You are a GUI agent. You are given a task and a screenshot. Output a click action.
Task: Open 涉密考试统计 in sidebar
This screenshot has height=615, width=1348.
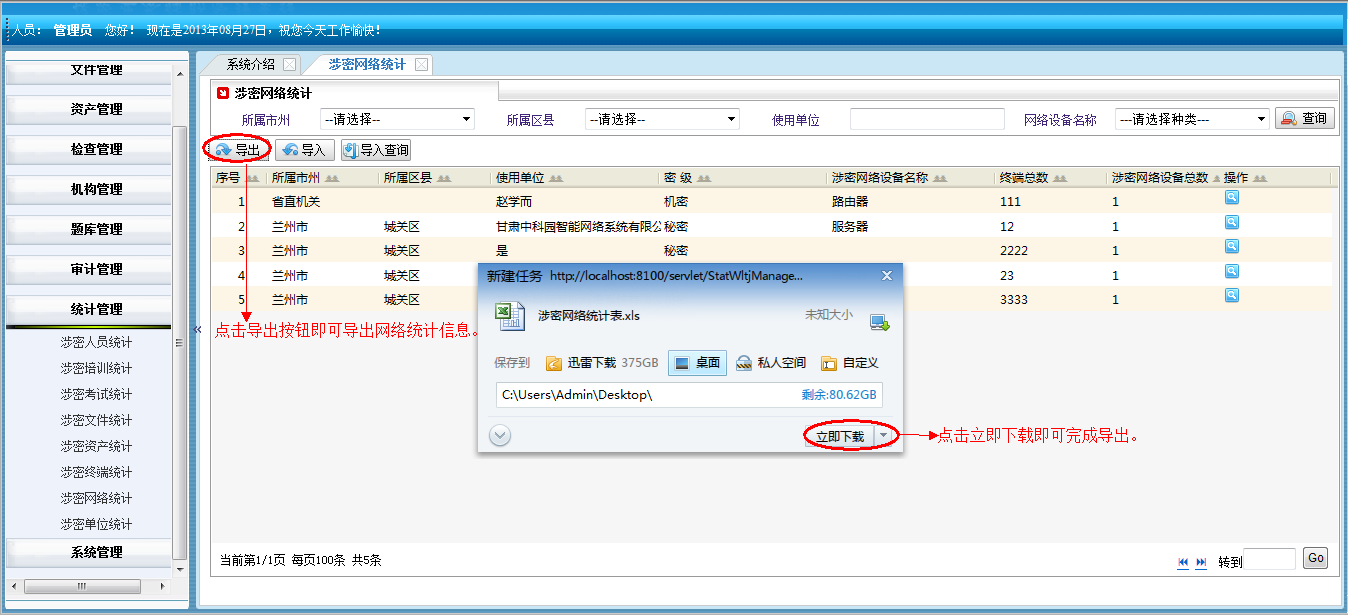tap(96, 394)
